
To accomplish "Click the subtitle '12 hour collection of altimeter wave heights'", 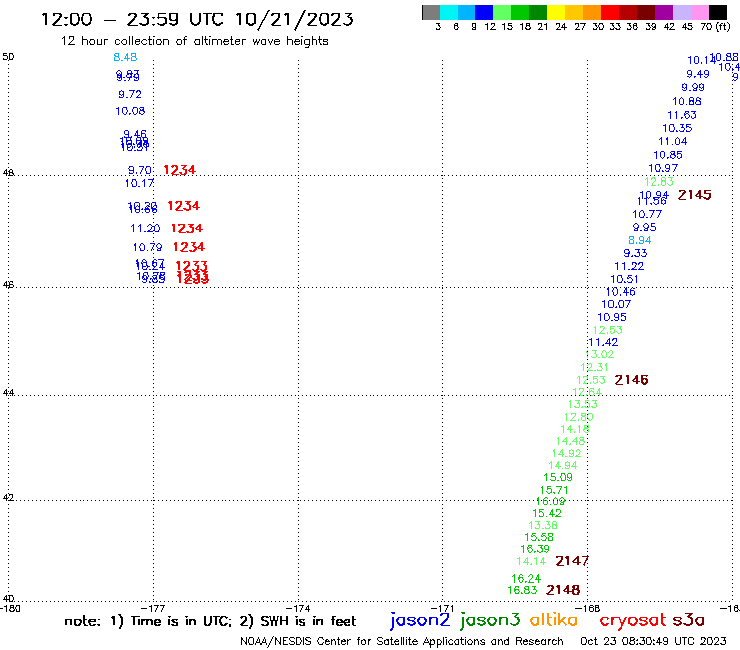I will (x=194, y=41).
